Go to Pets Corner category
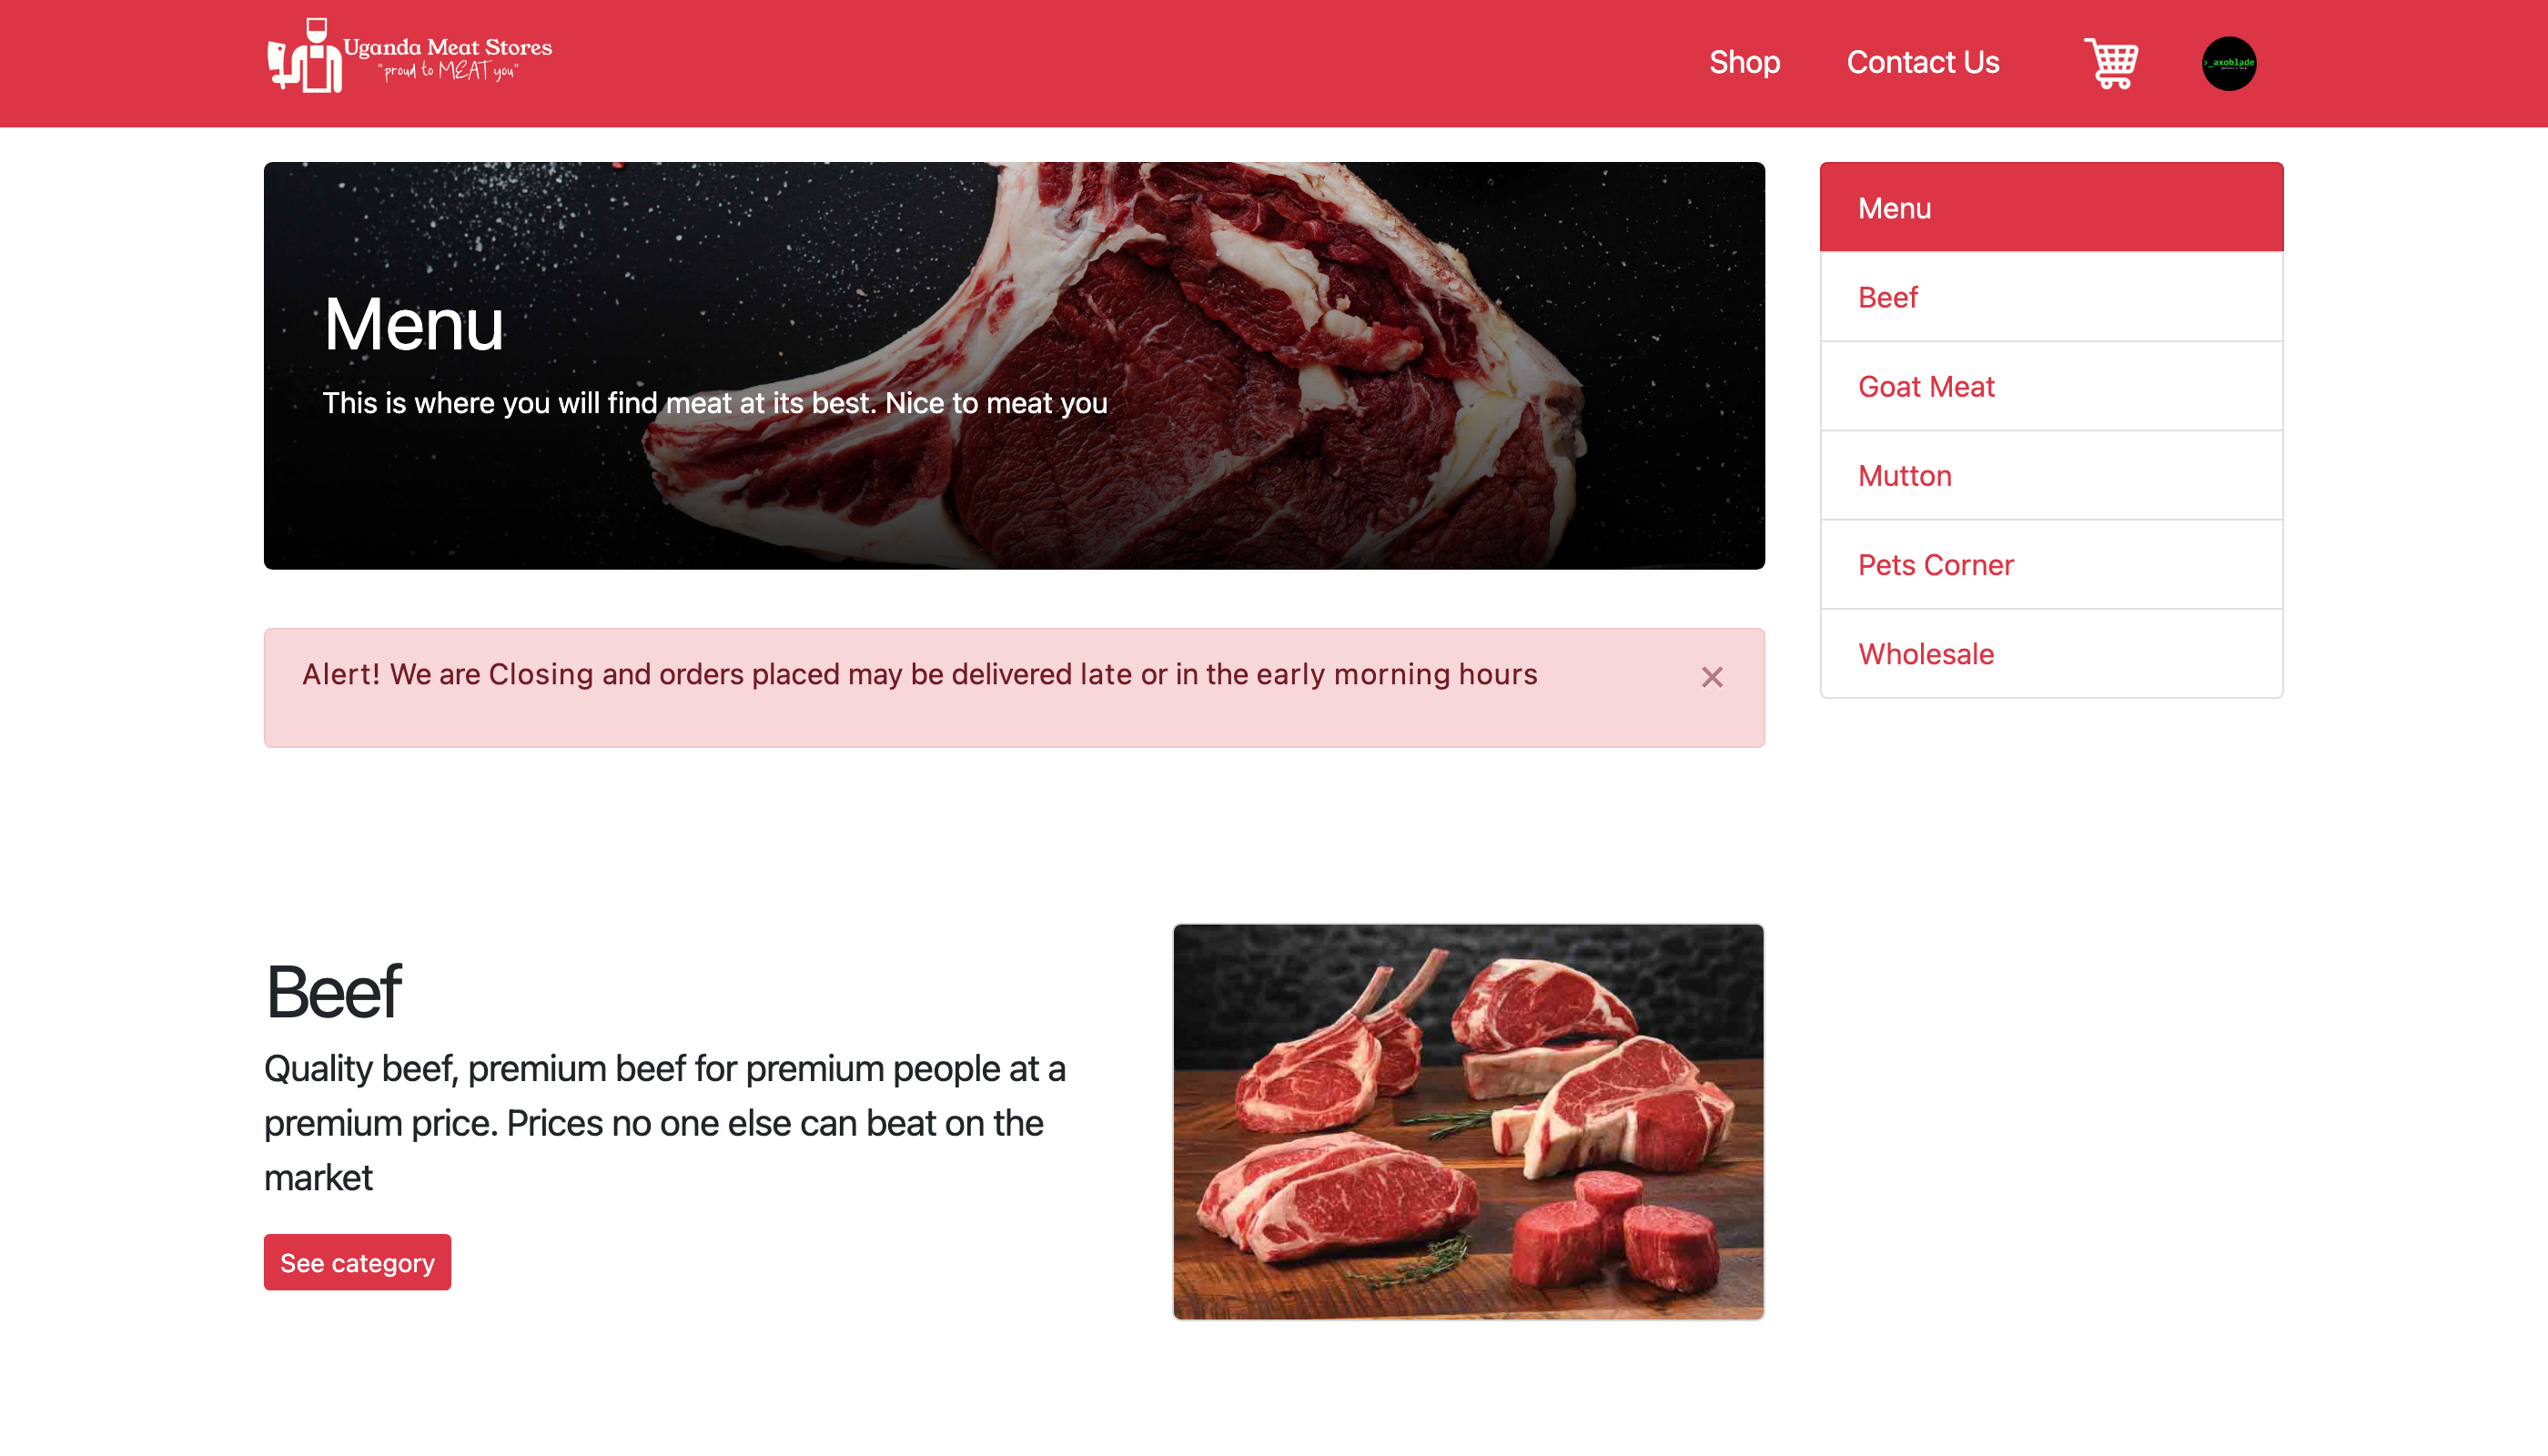Image resolution: width=2548 pixels, height=1456 pixels. (x=2051, y=564)
